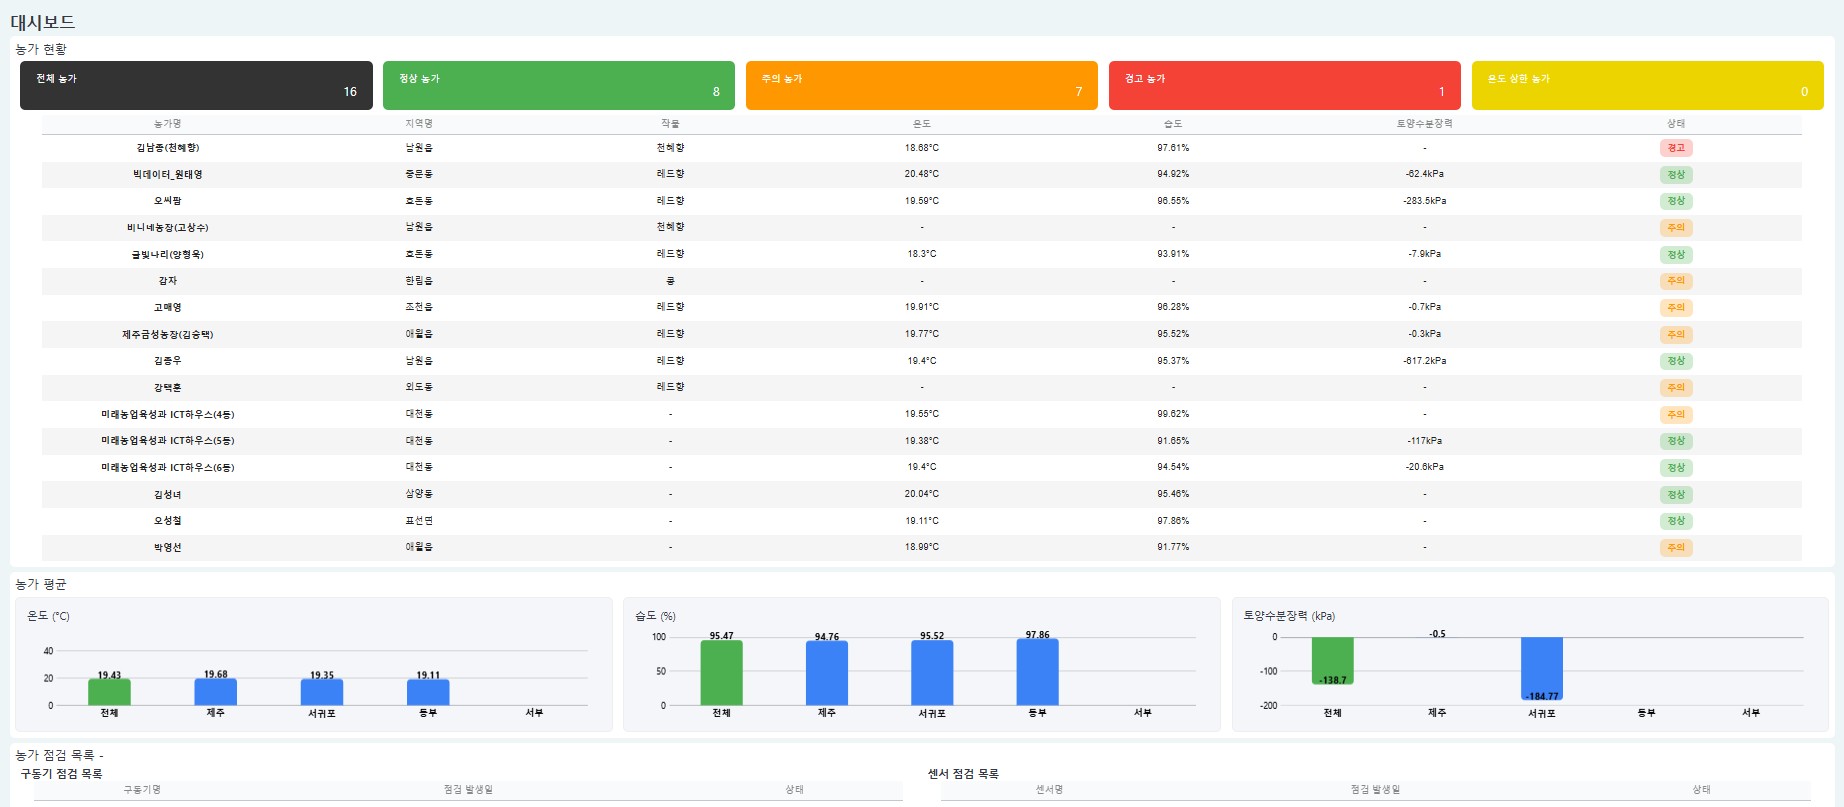Select farm name 귤빛나리(양형옥)
Screen dimensions: 1844x807
168,254
